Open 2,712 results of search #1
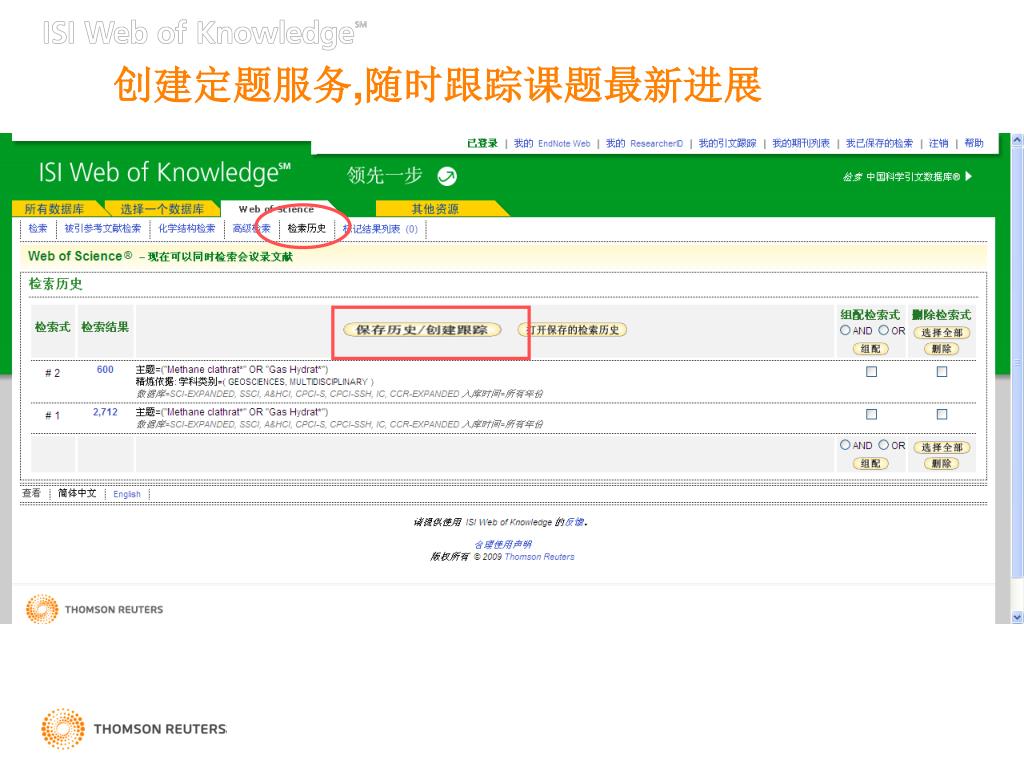 (105, 412)
